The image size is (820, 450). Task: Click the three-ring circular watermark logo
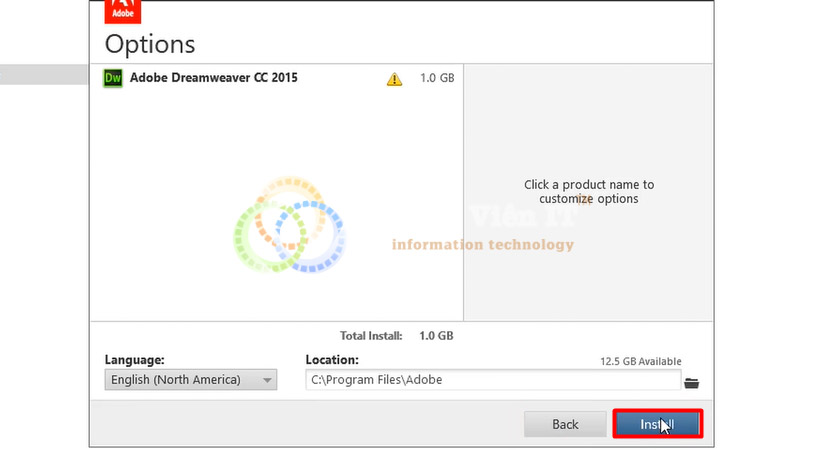pyautogui.click(x=289, y=225)
